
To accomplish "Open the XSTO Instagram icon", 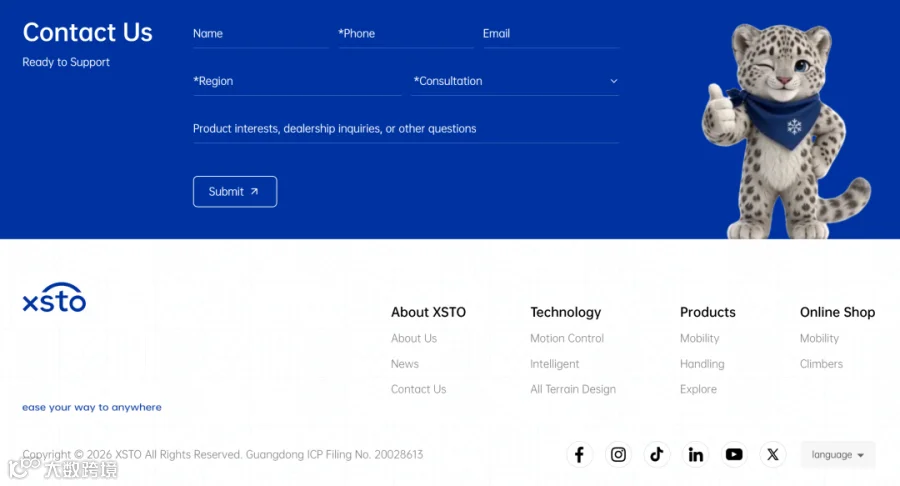I will [x=618, y=454].
